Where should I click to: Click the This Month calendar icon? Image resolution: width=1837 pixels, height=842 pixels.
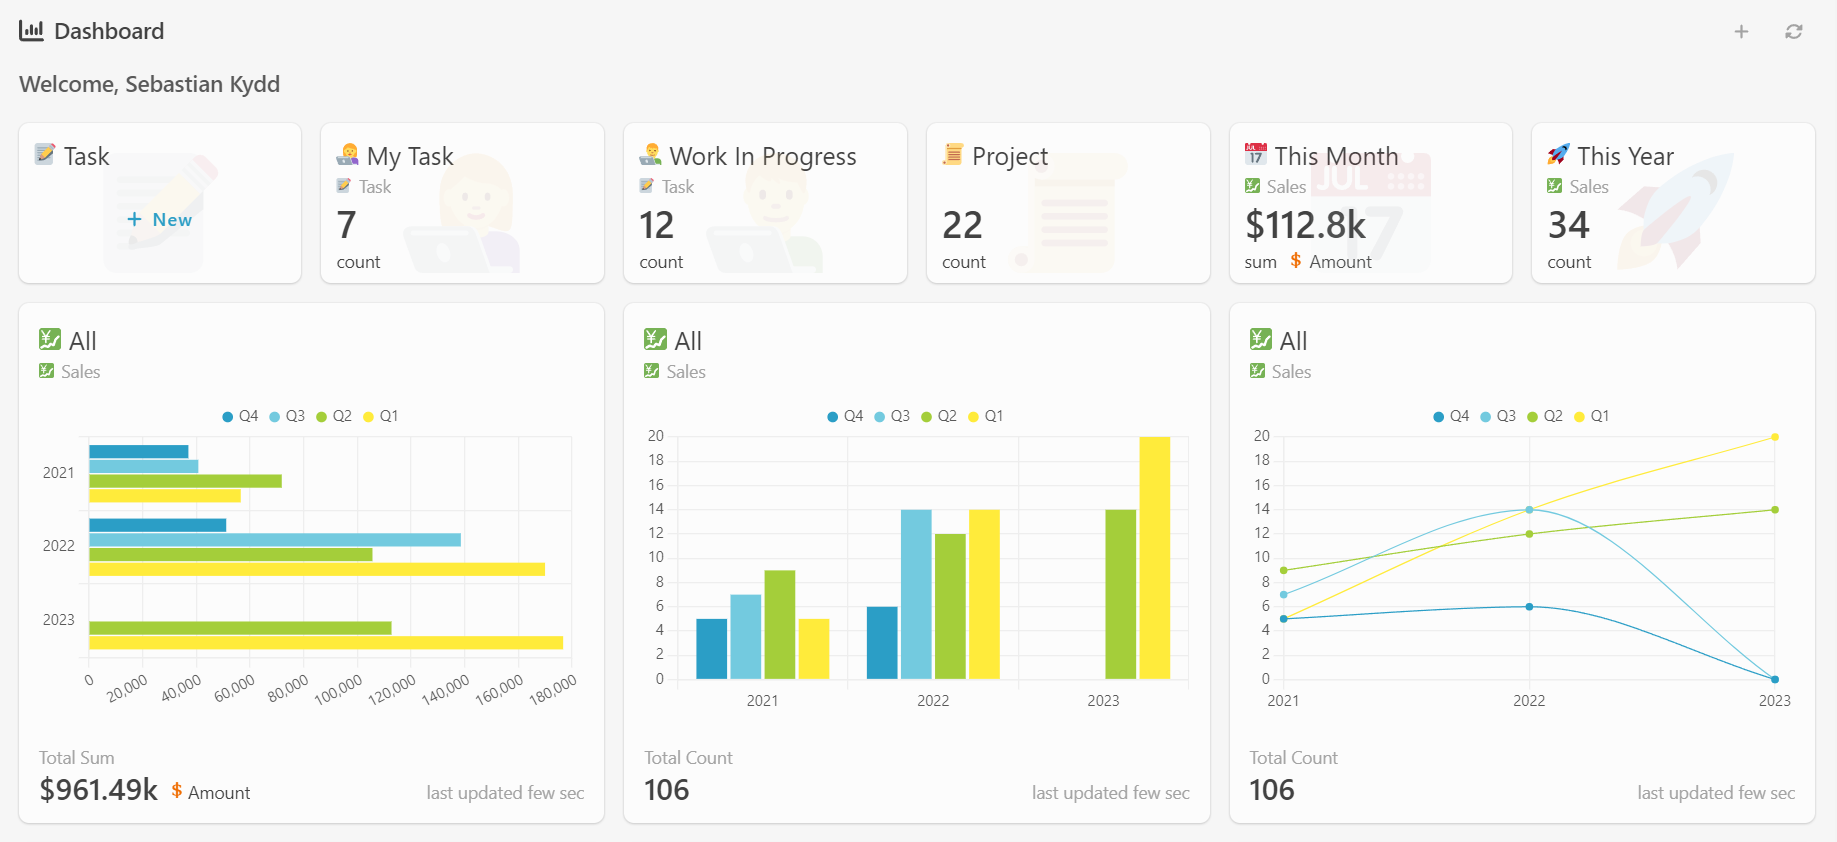click(x=1256, y=154)
